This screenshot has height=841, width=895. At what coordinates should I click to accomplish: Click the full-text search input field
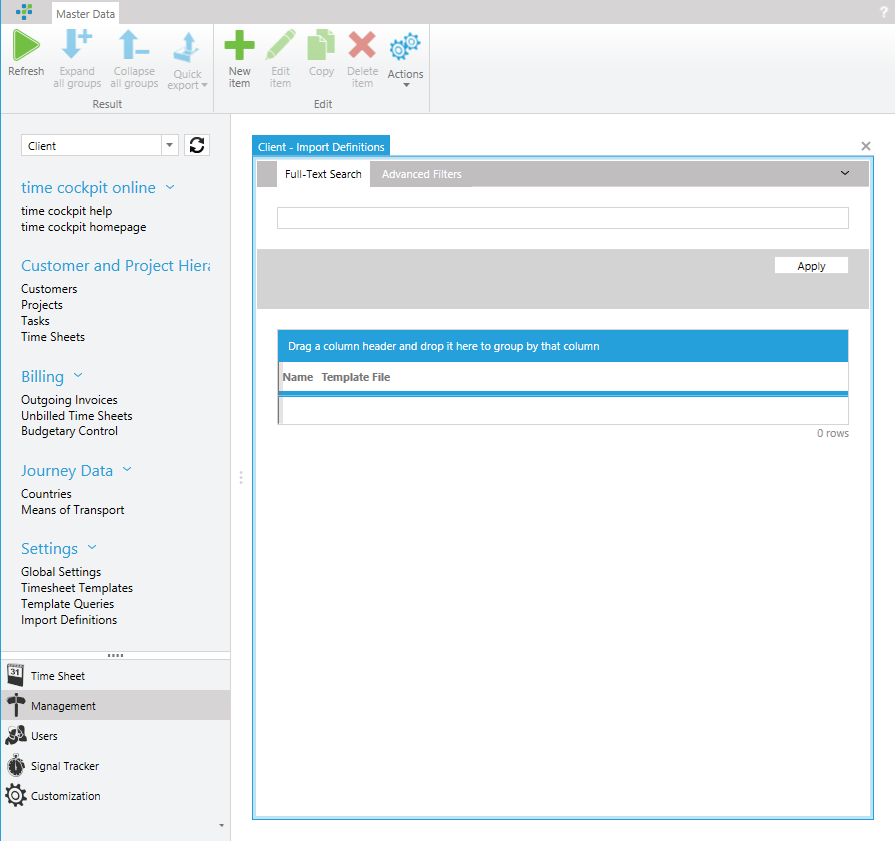562,218
